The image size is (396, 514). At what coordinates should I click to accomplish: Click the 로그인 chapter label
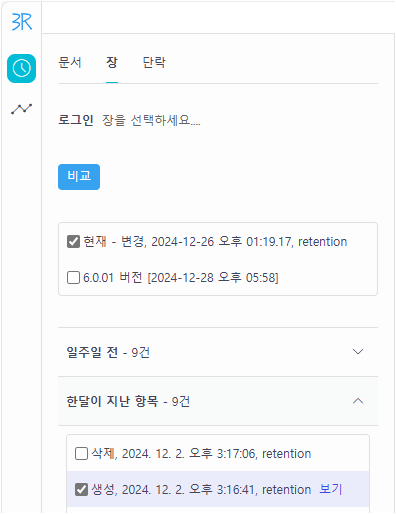click(x=76, y=120)
